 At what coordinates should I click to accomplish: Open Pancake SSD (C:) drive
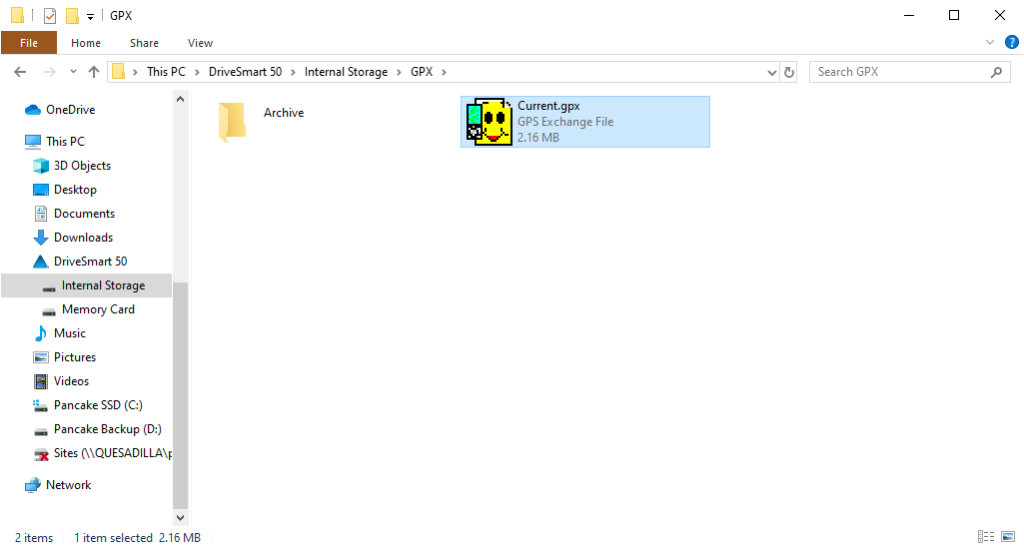coord(98,405)
